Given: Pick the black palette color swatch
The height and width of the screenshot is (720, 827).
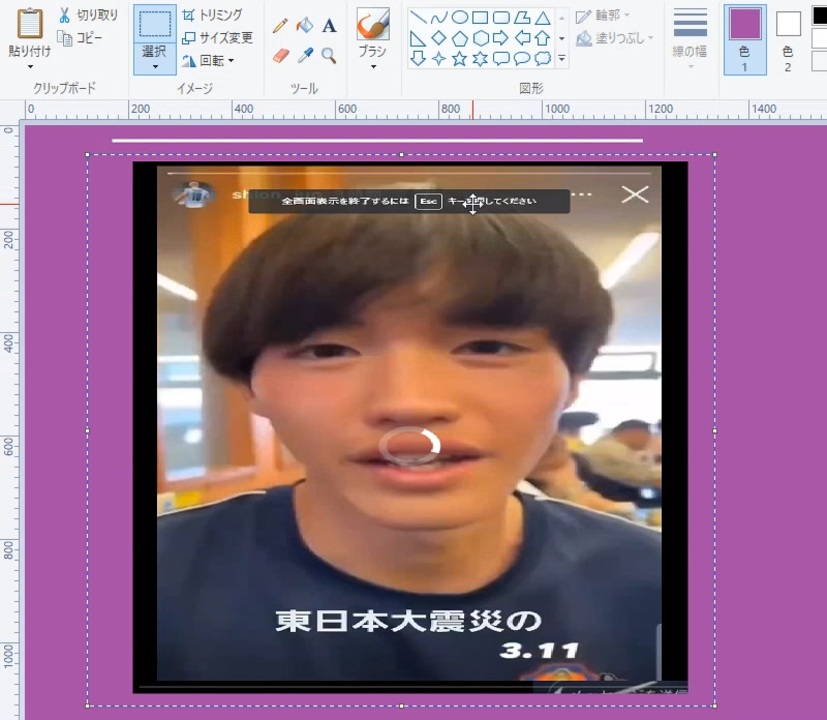Looking at the screenshot, I should 820,17.
